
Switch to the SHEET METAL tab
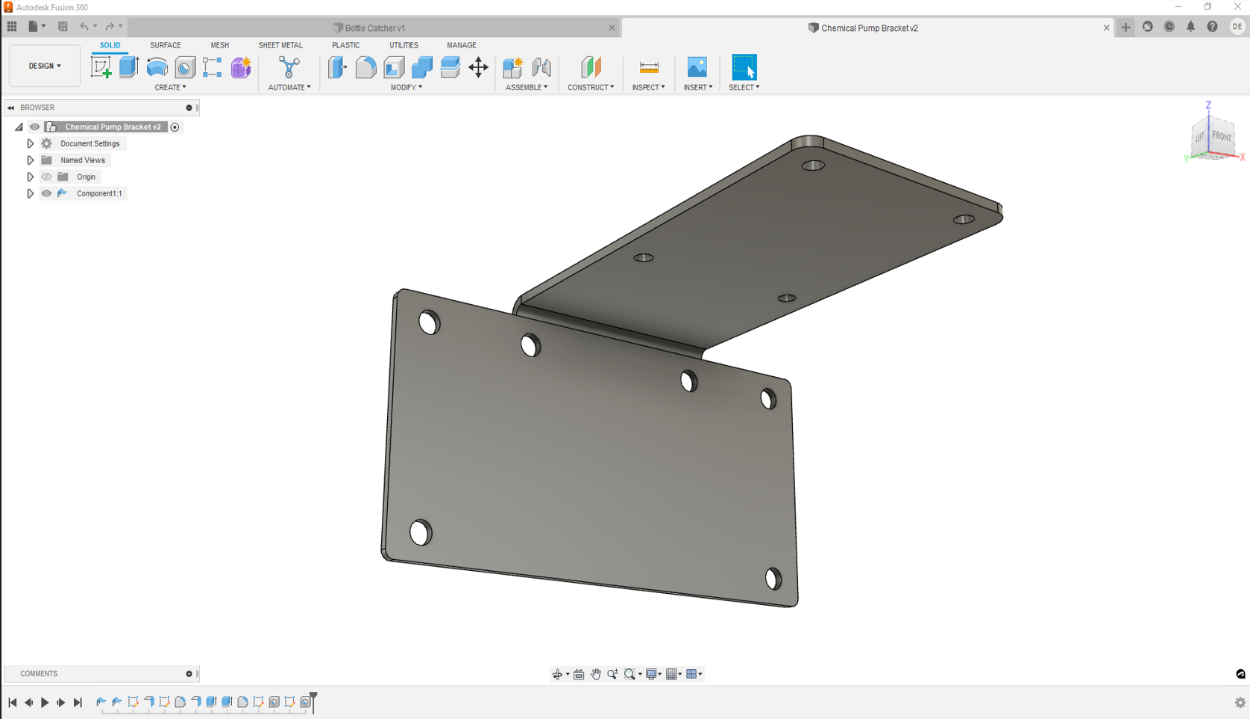[280, 45]
